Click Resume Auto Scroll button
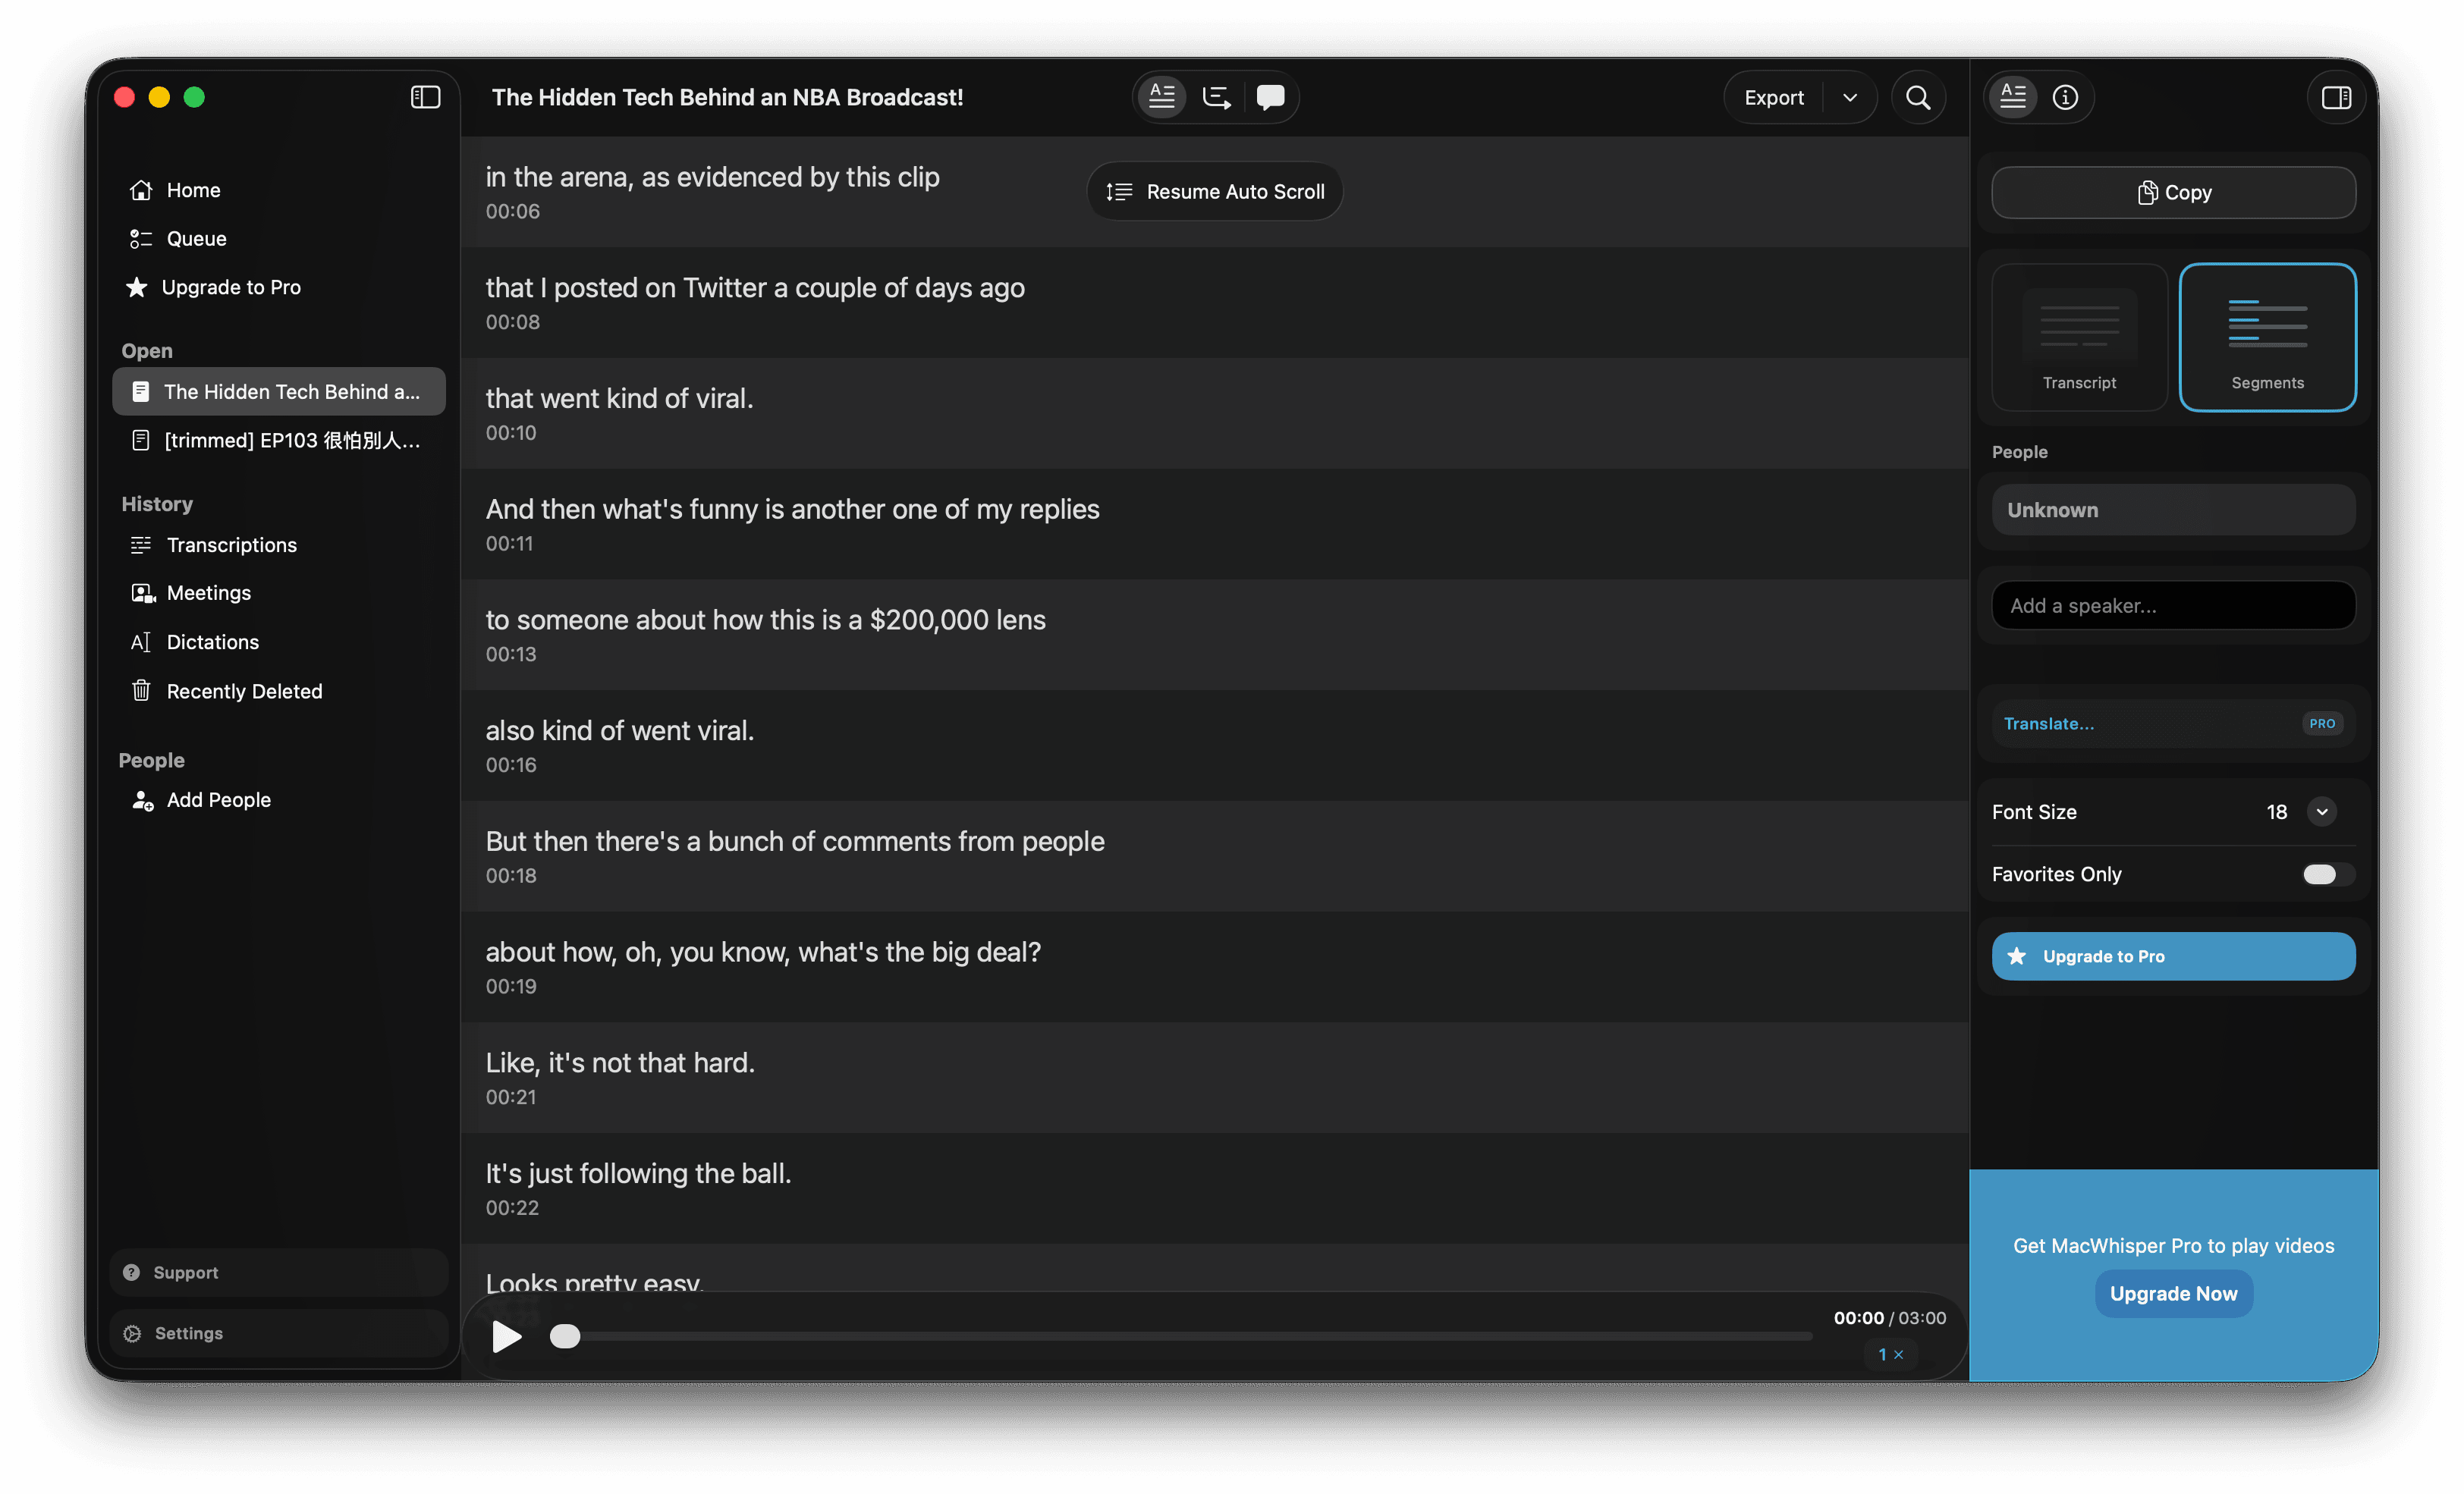Image resolution: width=2464 pixels, height=1494 pixels. coord(1215,191)
